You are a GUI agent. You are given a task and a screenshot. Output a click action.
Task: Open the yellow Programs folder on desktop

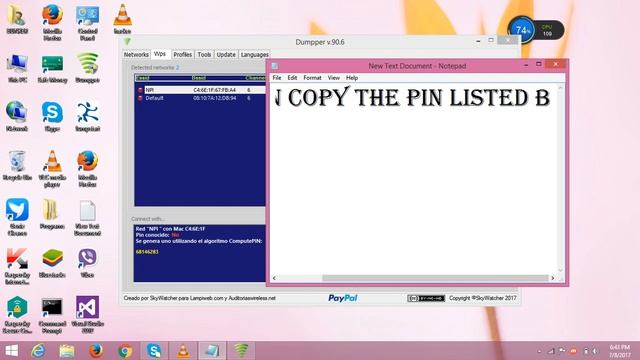click(52, 214)
